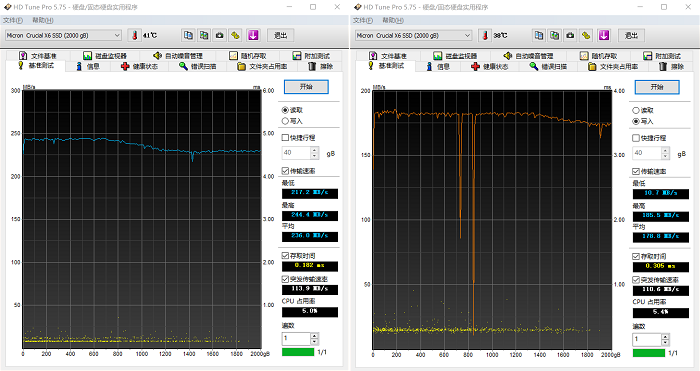Image resolution: width=700 pixels, height=371 pixels.
Task: Copy text info icon in right window toolbar
Action: pos(539,35)
